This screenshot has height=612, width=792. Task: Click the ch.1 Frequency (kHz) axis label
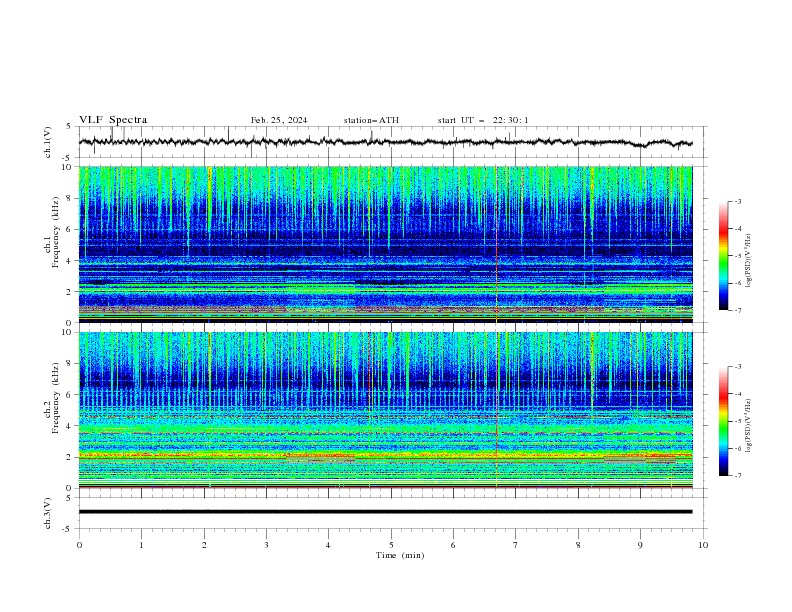click(52, 232)
